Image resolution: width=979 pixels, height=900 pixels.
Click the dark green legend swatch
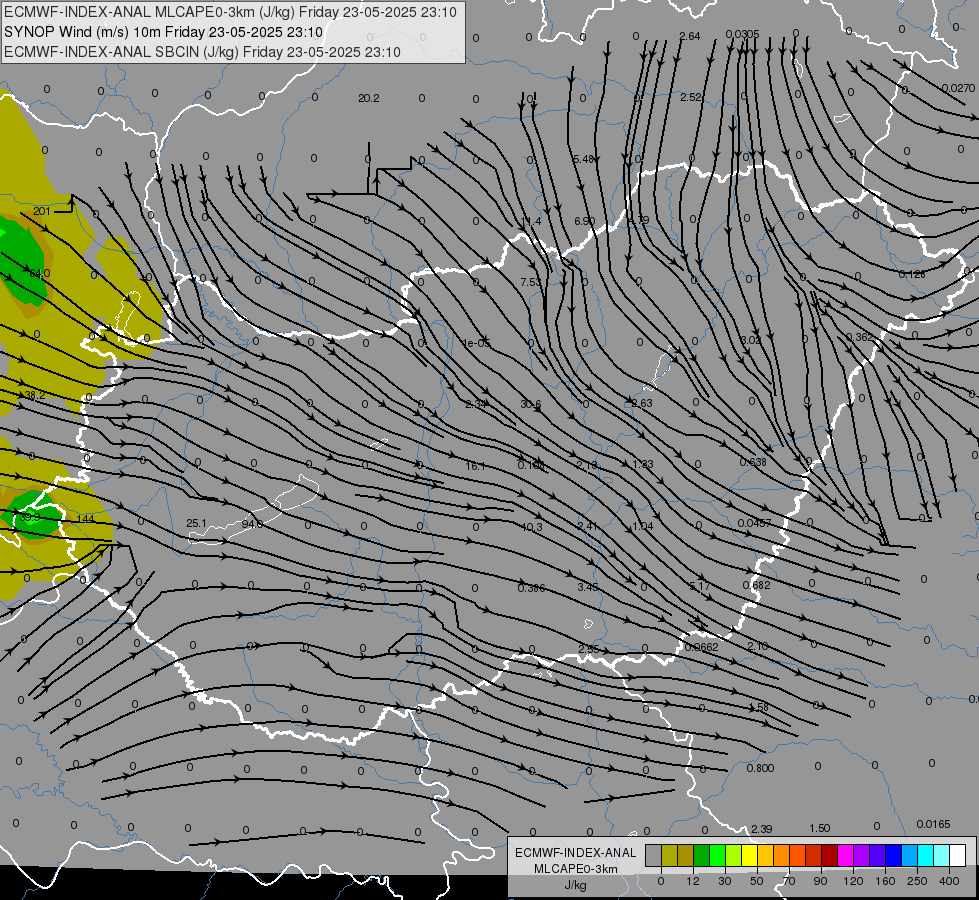[x=701, y=856]
